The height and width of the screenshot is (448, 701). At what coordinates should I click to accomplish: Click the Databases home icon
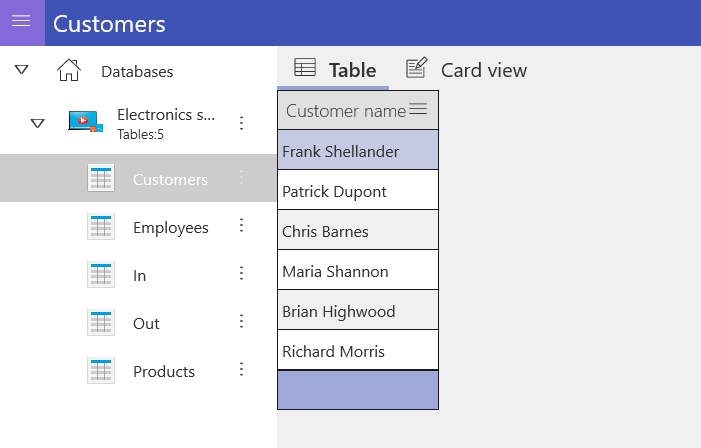pyautogui.click(x=68, y=71)
